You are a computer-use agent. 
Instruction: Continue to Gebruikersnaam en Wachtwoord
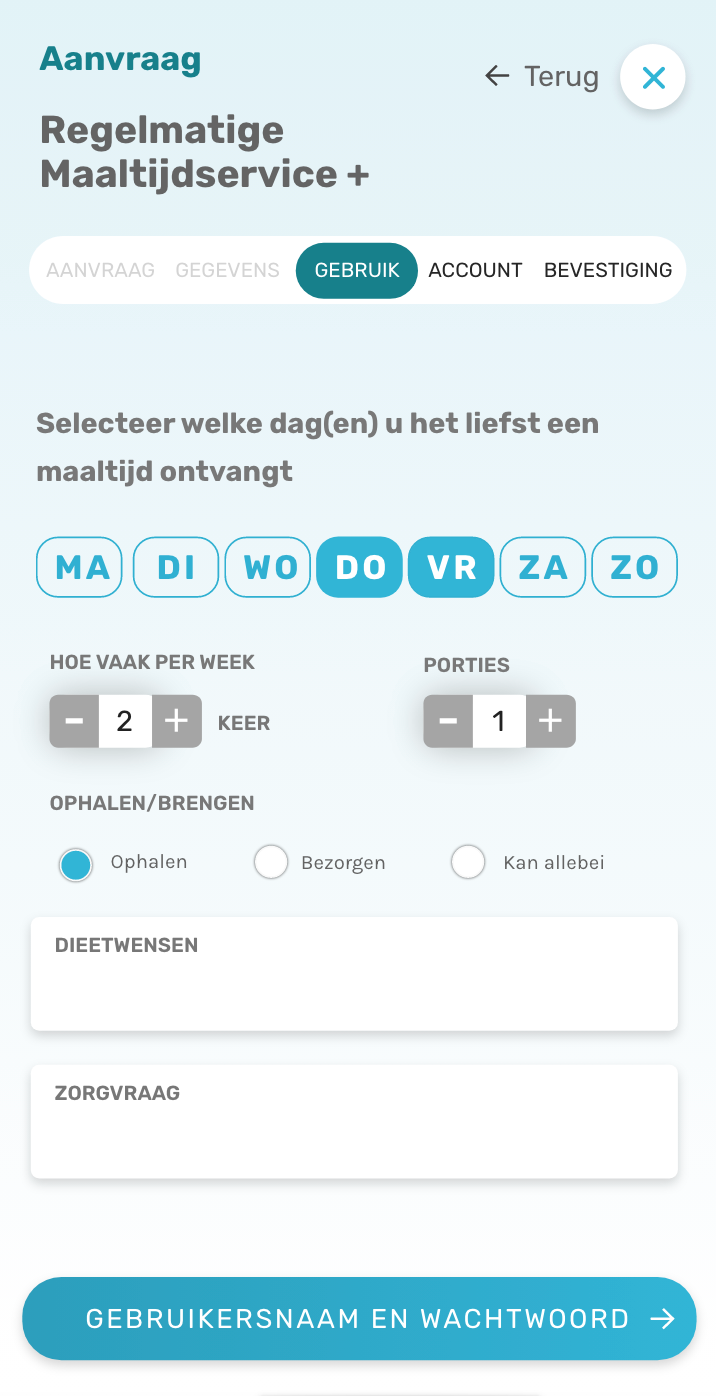coord(358,1318)
